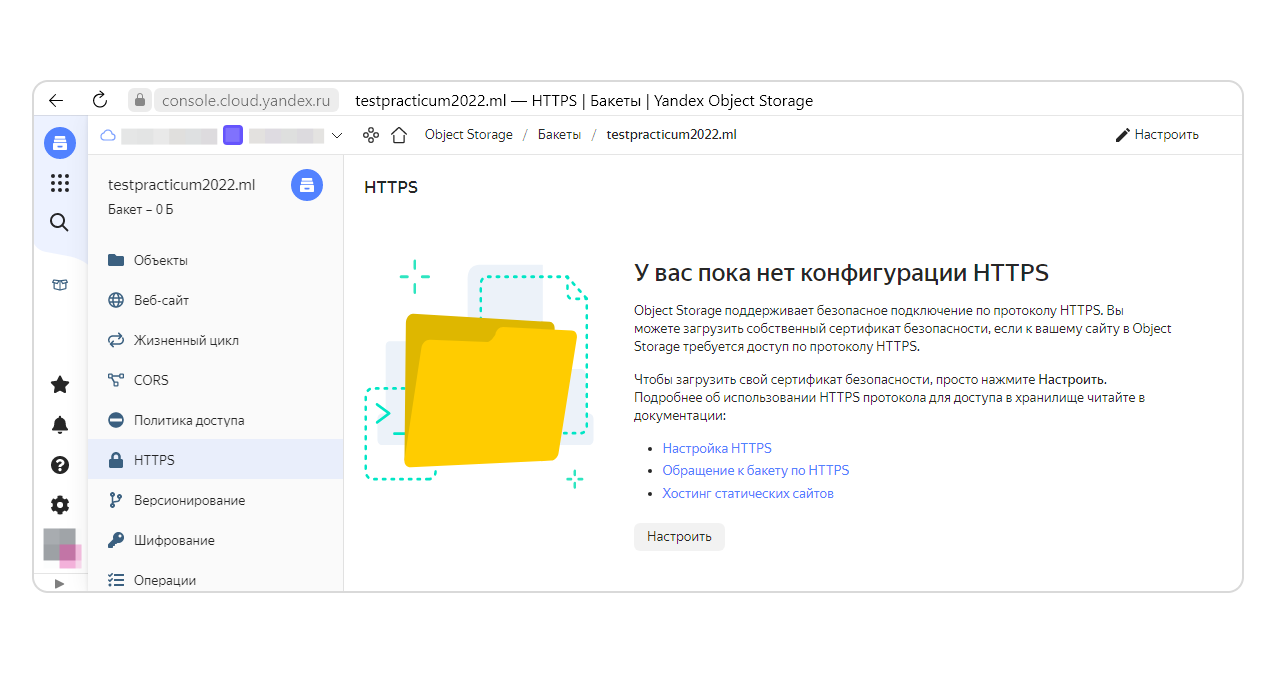Click the pencil icon next to Настроить

[x=1122, y=135]
